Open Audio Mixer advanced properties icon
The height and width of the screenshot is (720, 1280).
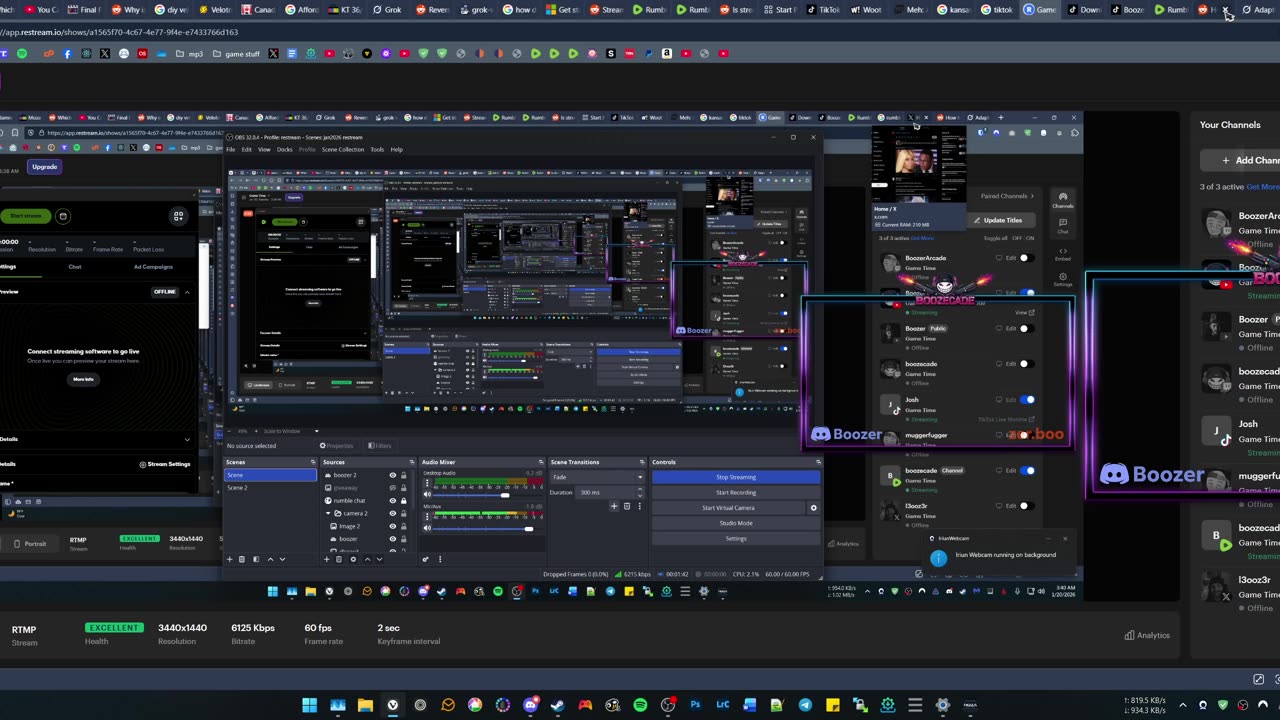click(x=426, y=559)
